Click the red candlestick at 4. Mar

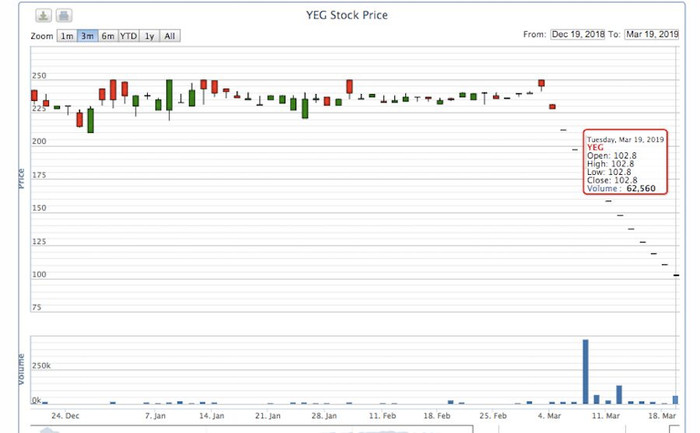(541, 84)
